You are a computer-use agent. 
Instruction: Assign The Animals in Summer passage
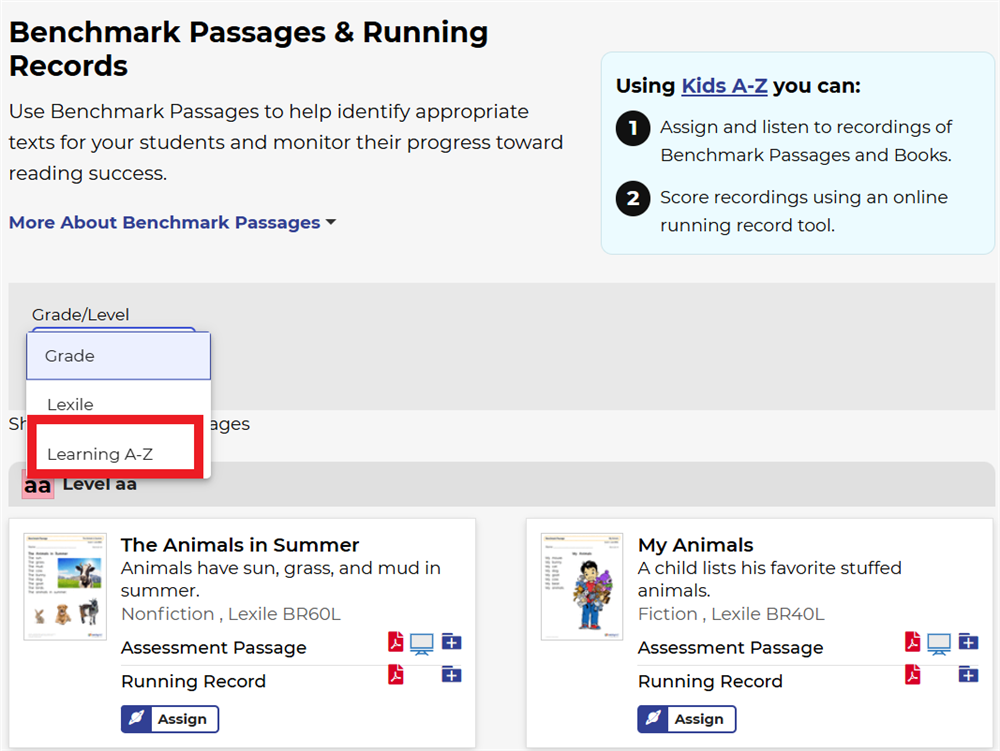(170, 719)
